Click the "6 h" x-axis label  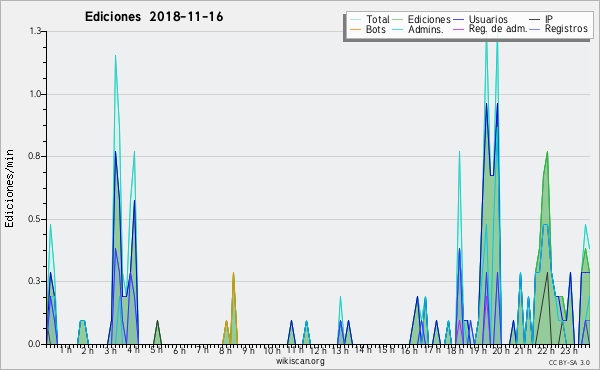[179, 351]
